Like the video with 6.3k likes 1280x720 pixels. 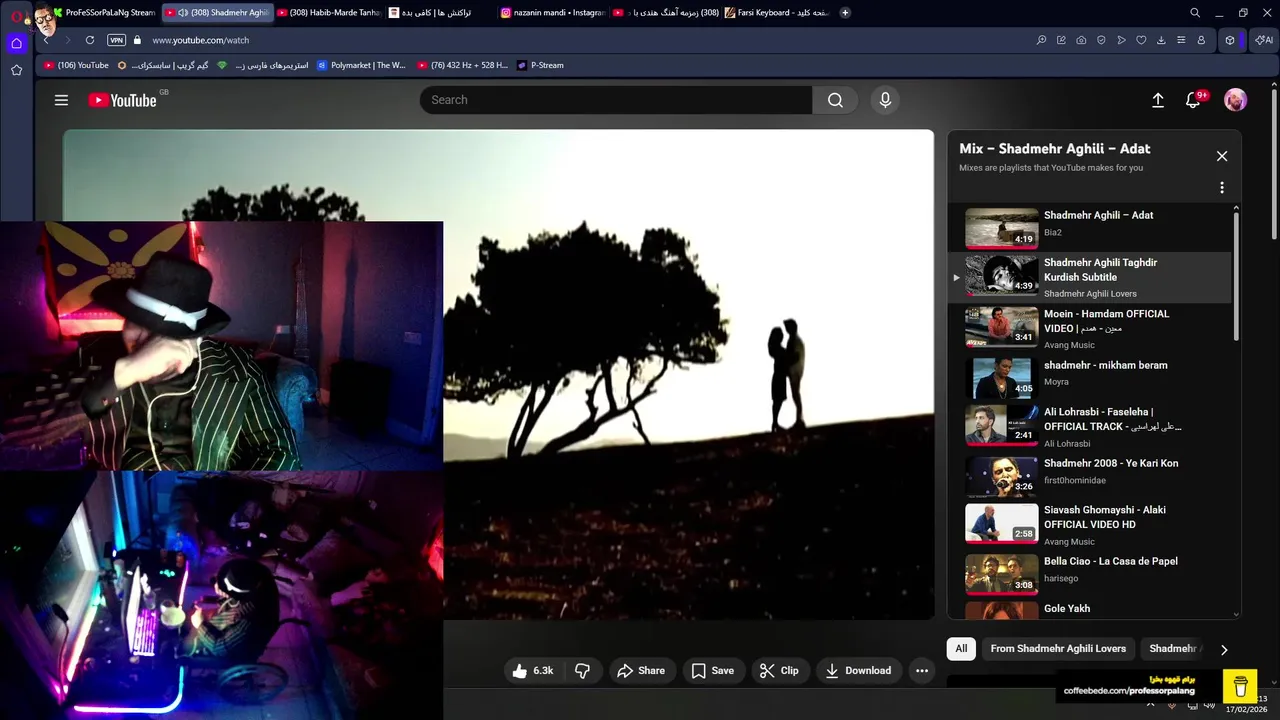[x=533, y=671]
